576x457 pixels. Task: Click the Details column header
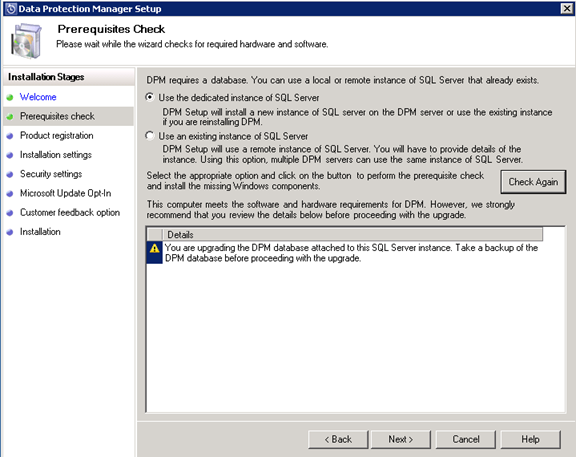tap(352, 234)
